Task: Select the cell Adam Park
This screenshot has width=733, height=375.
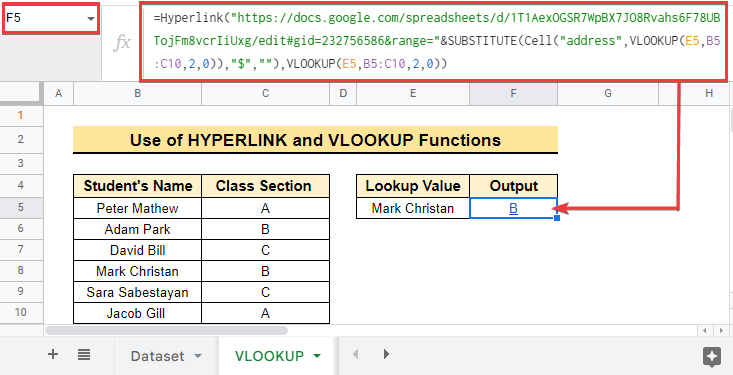Action: (x=137, y=229)
